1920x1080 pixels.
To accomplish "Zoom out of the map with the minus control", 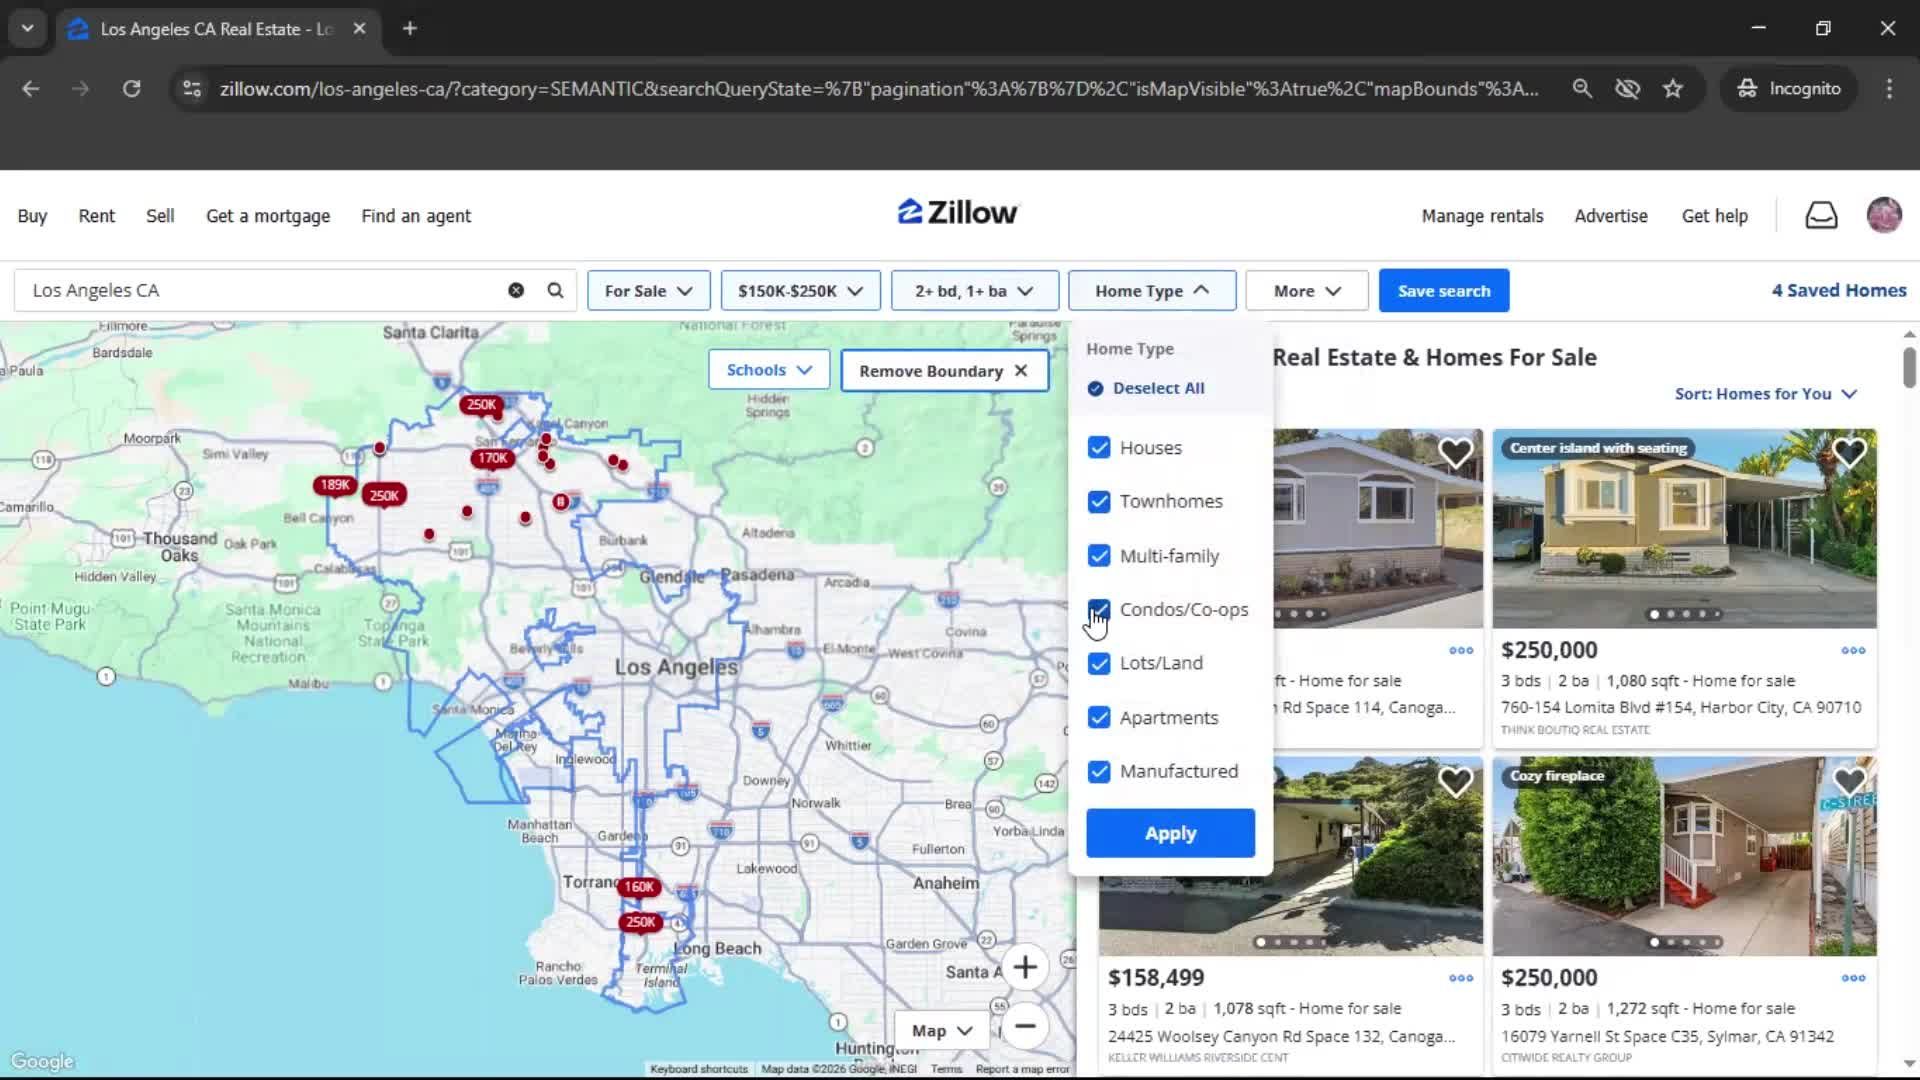I will pyautogui.click(x=1026, y=1027).
